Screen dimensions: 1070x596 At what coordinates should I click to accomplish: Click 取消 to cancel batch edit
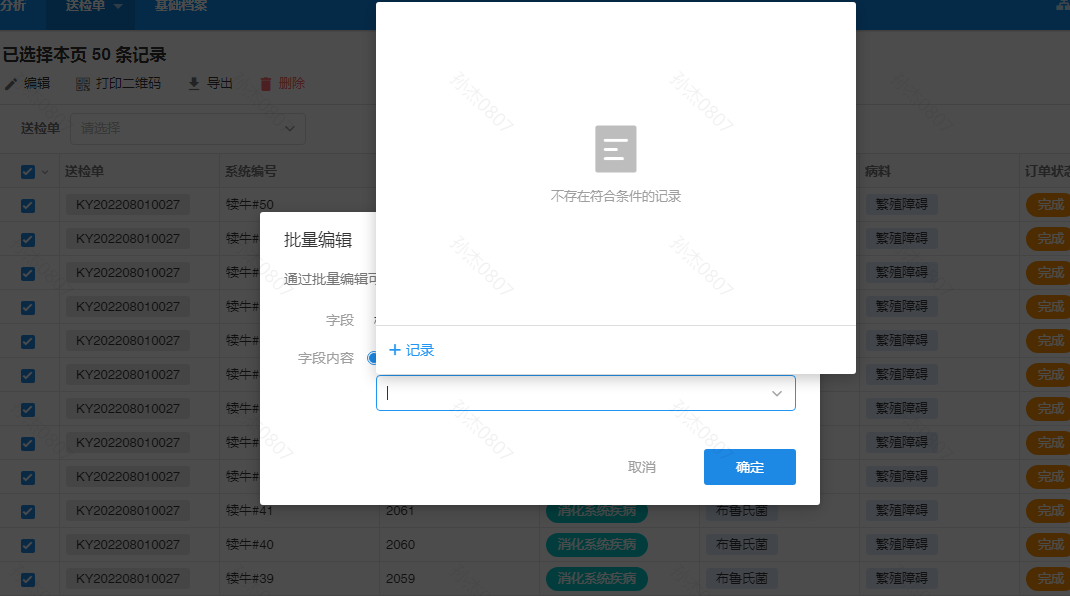[641, 467]
